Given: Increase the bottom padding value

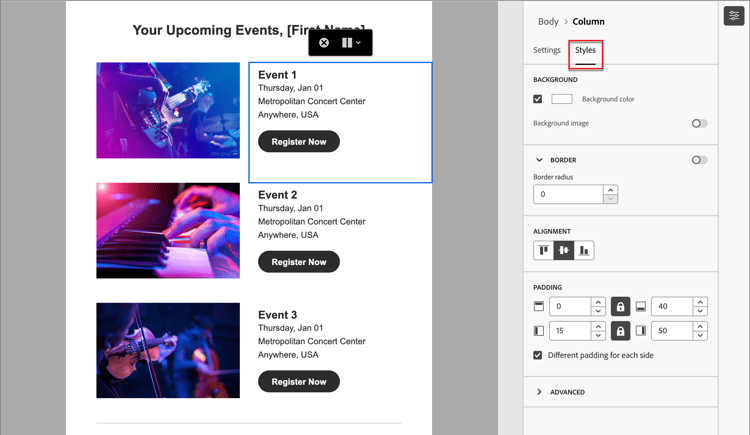Looking at the screenshot, I should click(x=700, y=302).
